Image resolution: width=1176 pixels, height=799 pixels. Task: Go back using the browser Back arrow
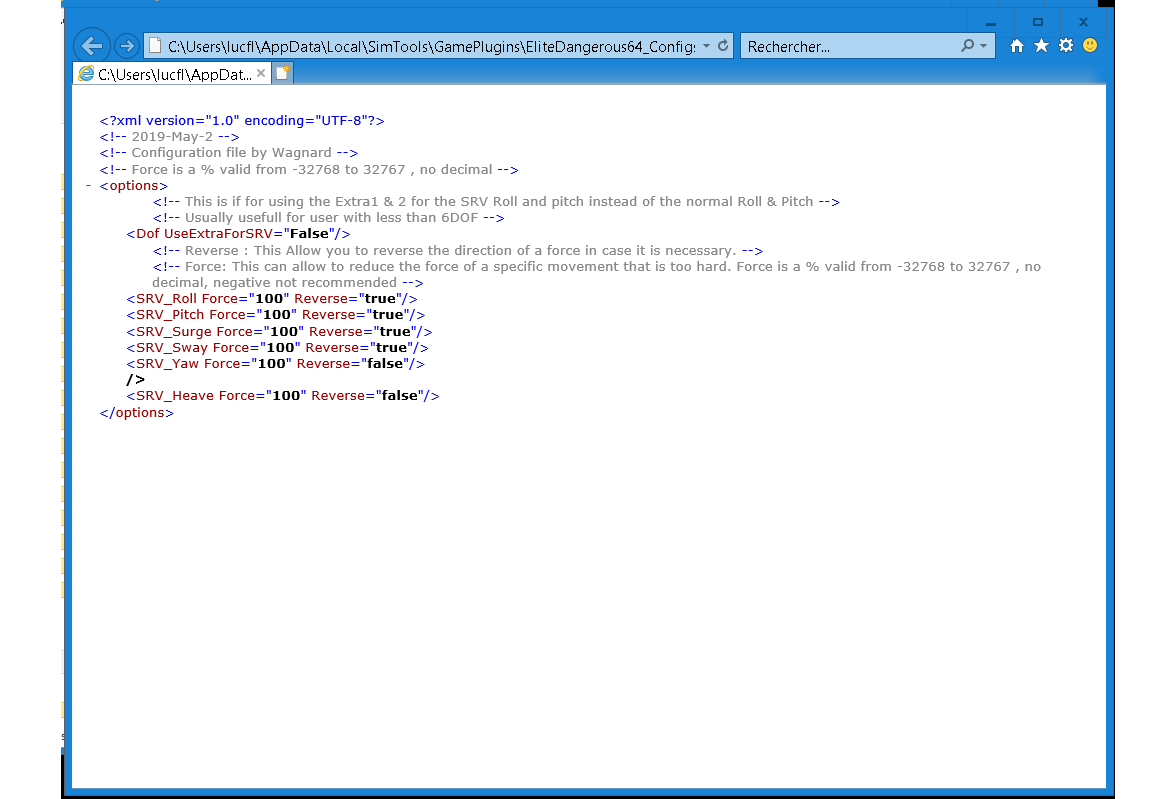(x=92, y=47)
